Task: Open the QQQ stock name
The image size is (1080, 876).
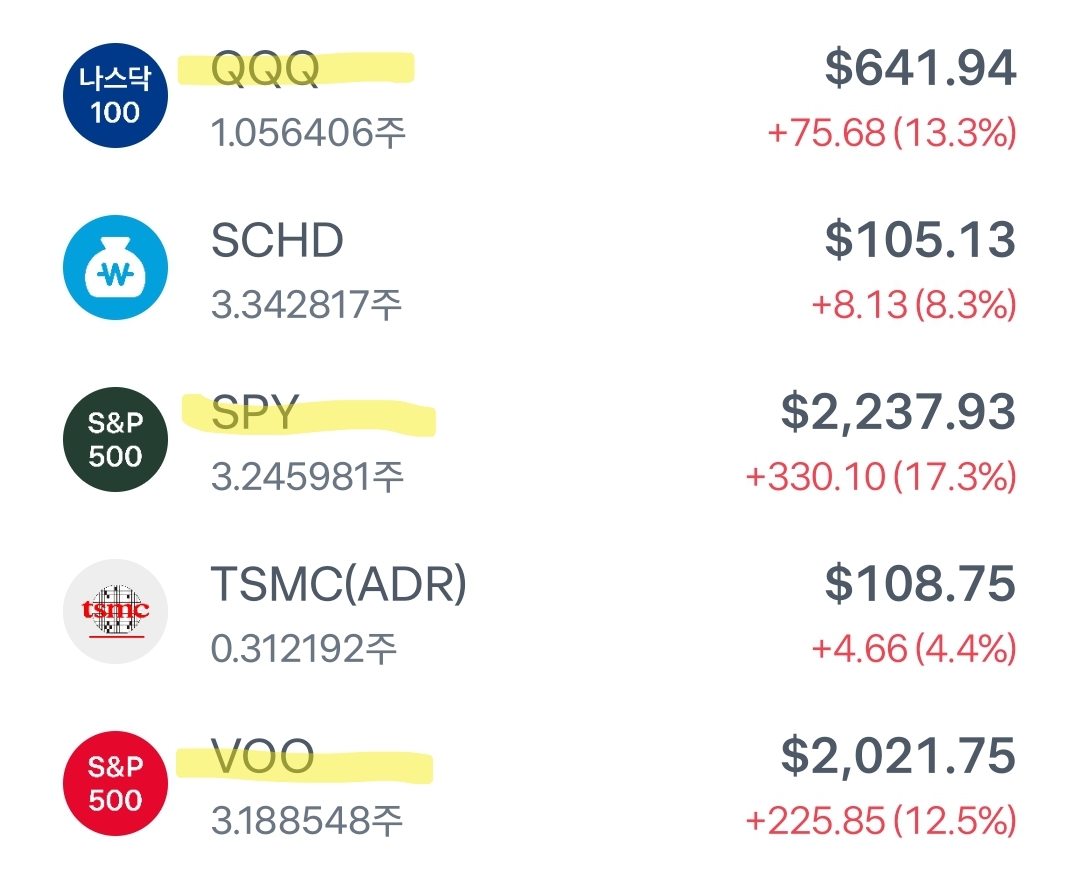Action: tap(266, 69)
